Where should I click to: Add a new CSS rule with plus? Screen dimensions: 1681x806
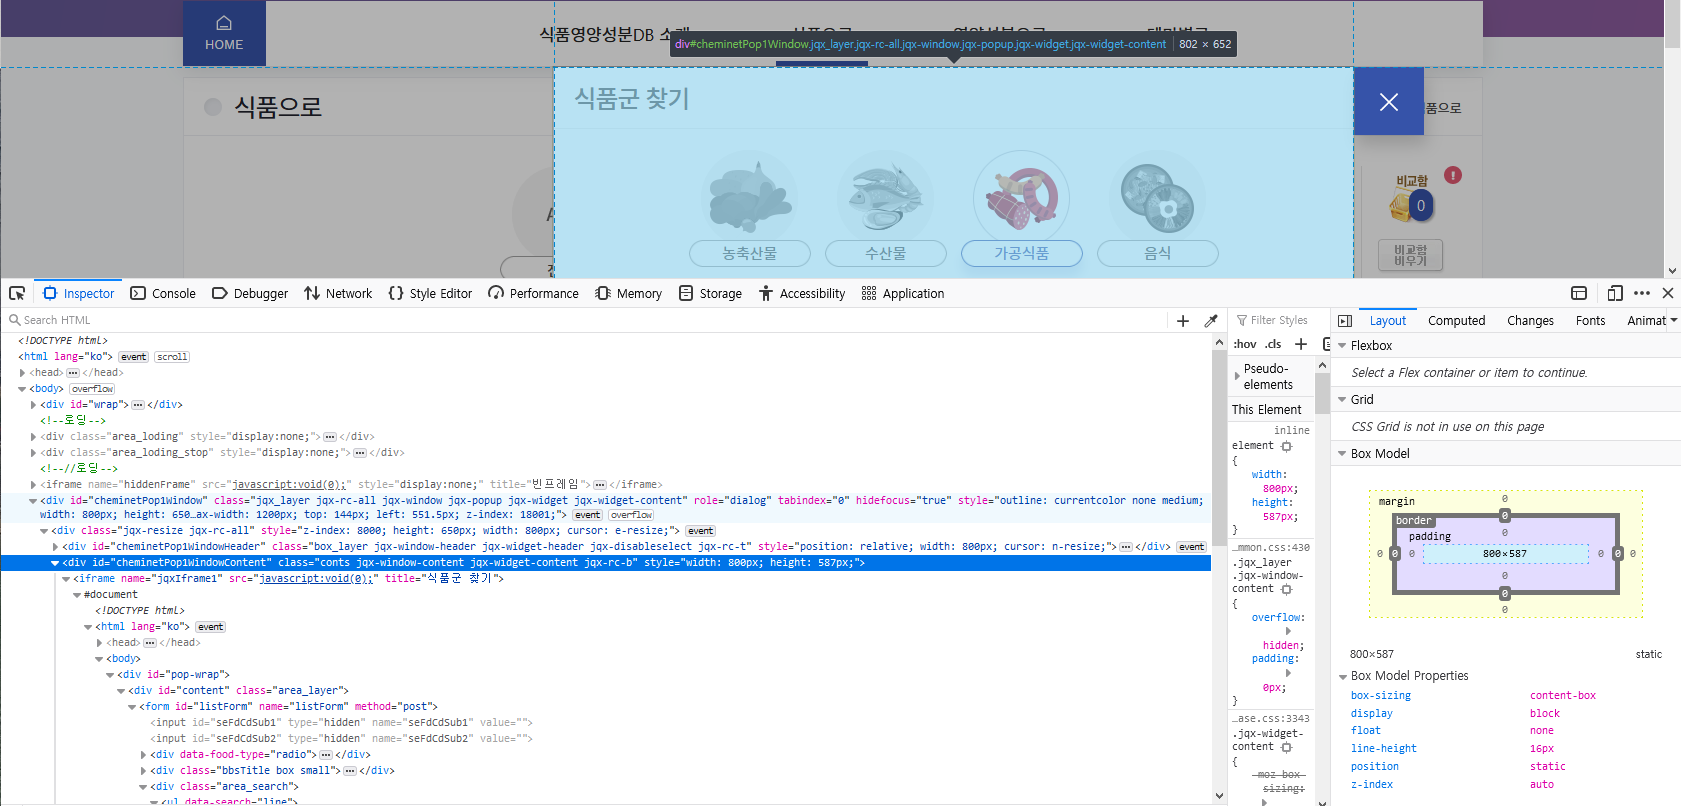pos(1301,344)
